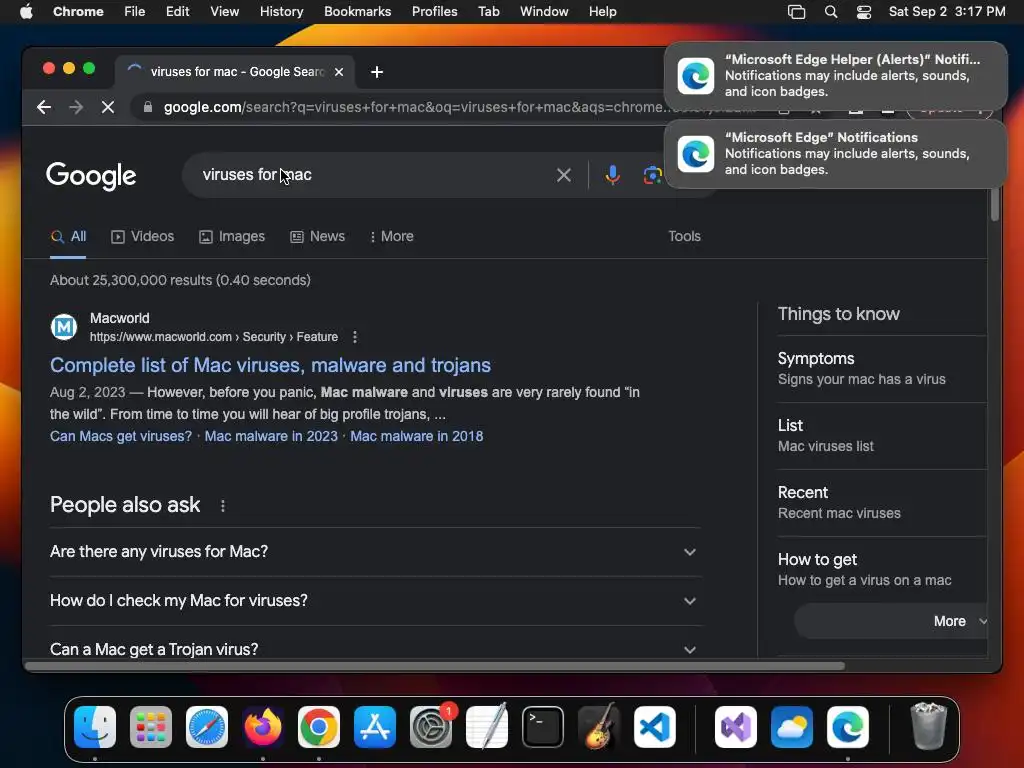Select the All search tab
1024x768 pixels.
(68, 236)
